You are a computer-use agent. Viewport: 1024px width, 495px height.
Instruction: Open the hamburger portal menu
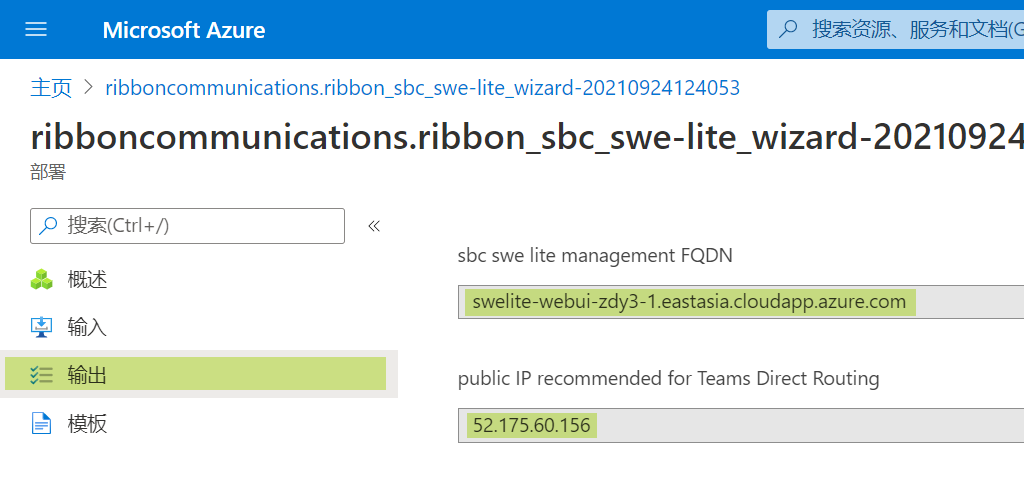point(36,29)
